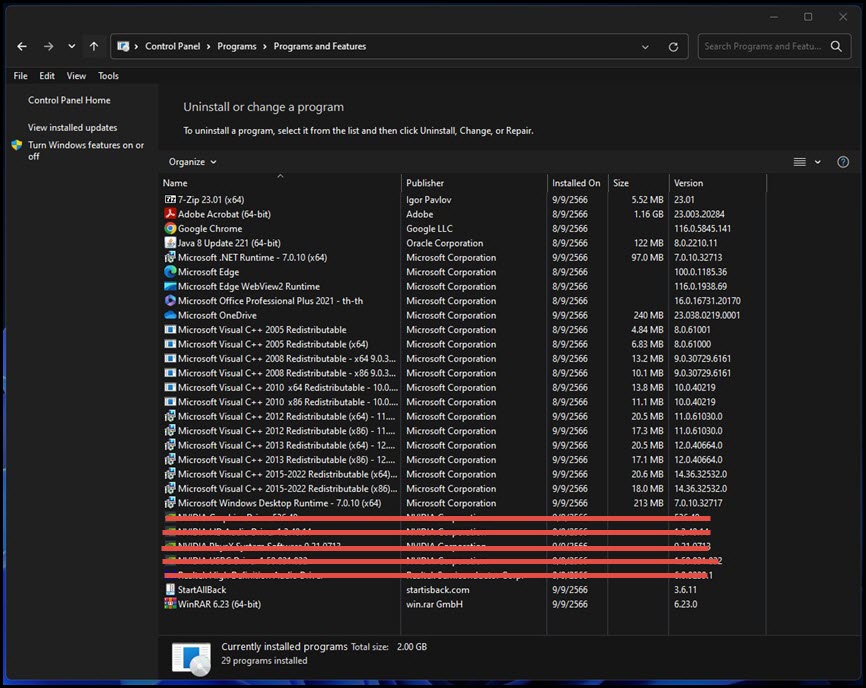This screenshot has width=866, height=688.
Task: Open the recent locations dropdown arrow
Action: click(x=71, y=46)
